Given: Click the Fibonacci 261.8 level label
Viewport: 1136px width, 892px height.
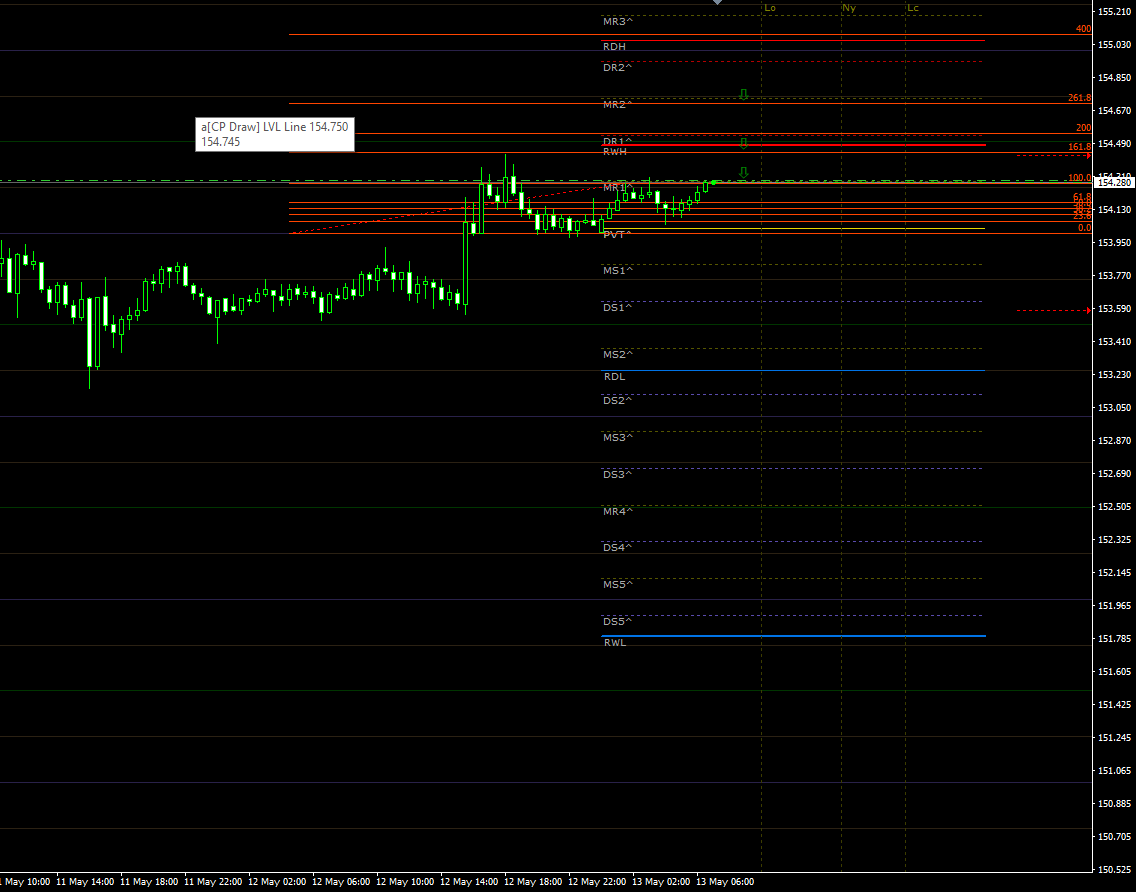Looking at the screenshot, I should pyautogui.click(x=1079, y=98).
